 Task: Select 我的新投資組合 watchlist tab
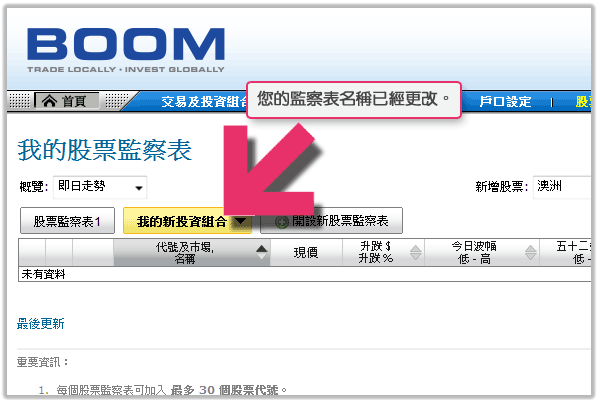pos(180,221)
